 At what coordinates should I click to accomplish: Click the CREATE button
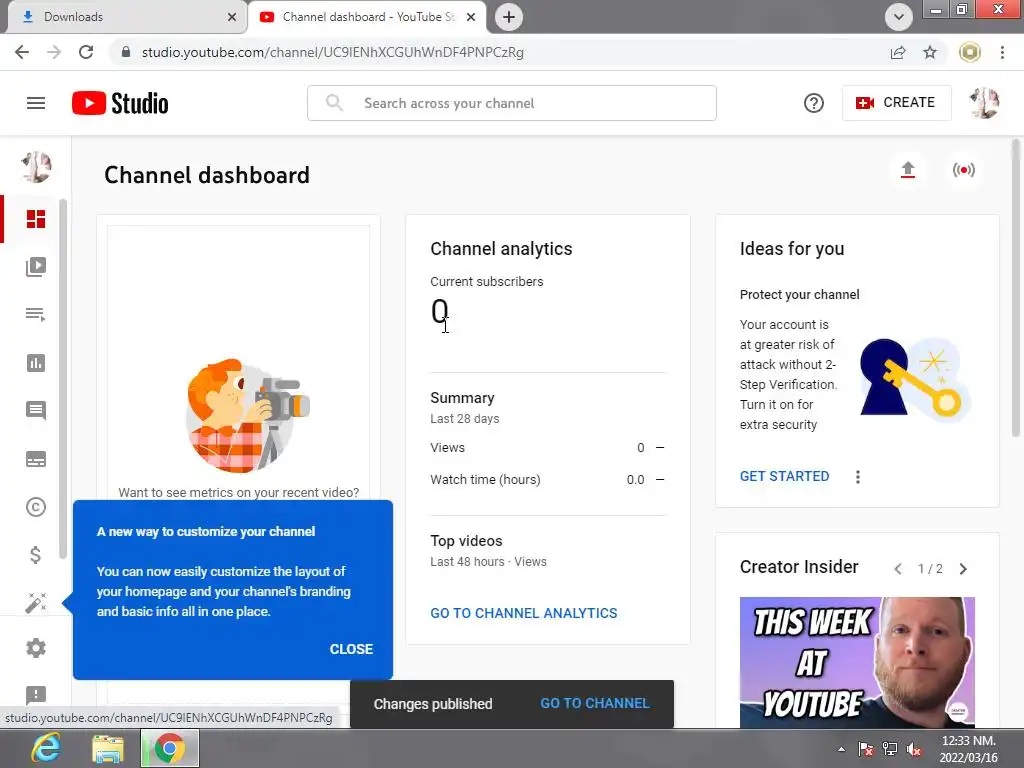[896, 103]
